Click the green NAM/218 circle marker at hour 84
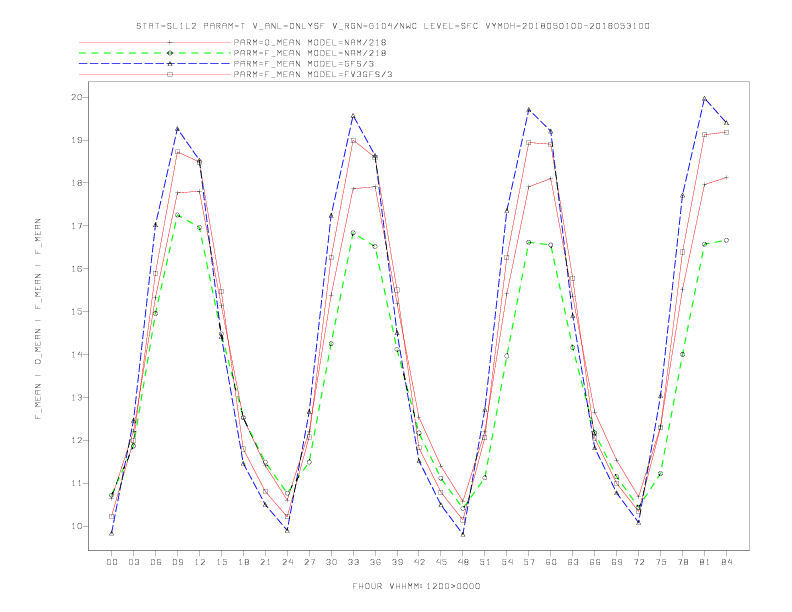 click(726, 240)
